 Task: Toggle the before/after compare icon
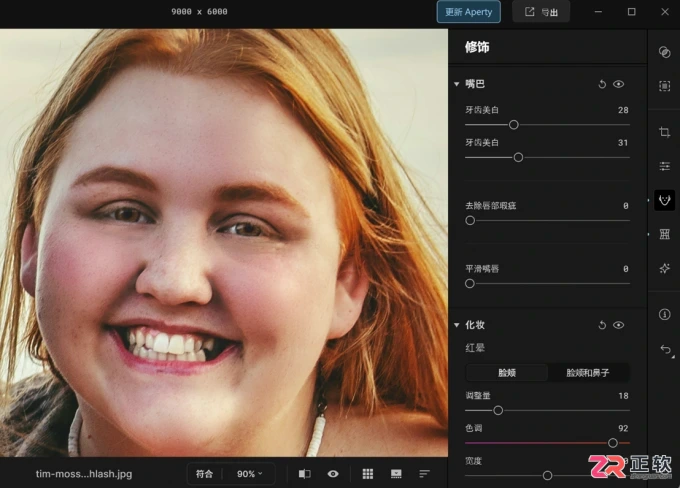[304, 474]
